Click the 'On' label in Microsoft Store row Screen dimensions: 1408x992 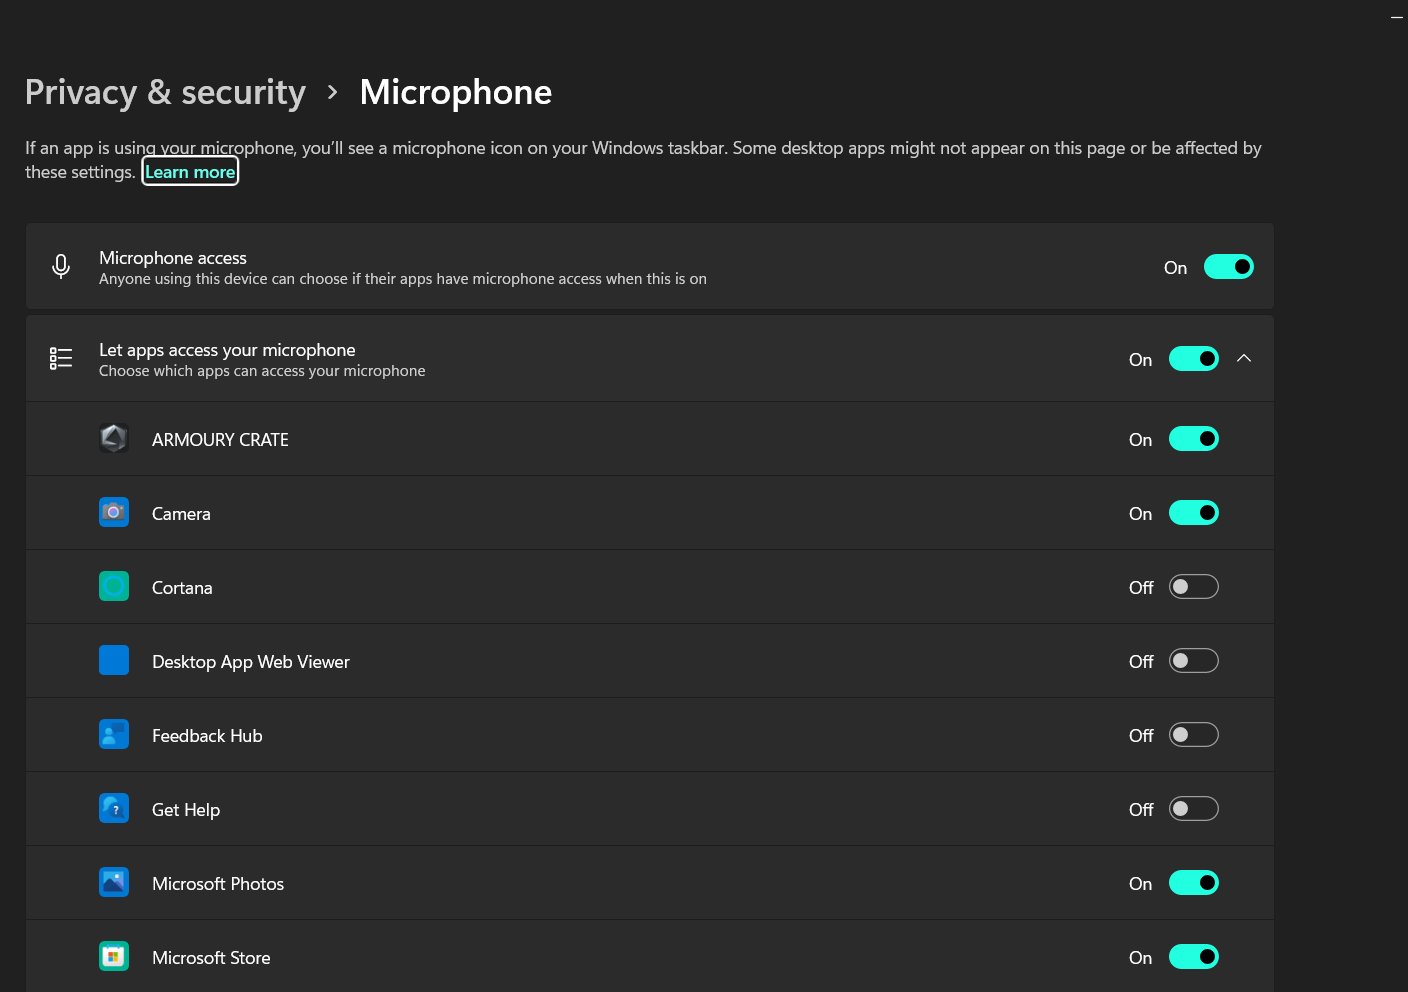[x=1140, y=958]
